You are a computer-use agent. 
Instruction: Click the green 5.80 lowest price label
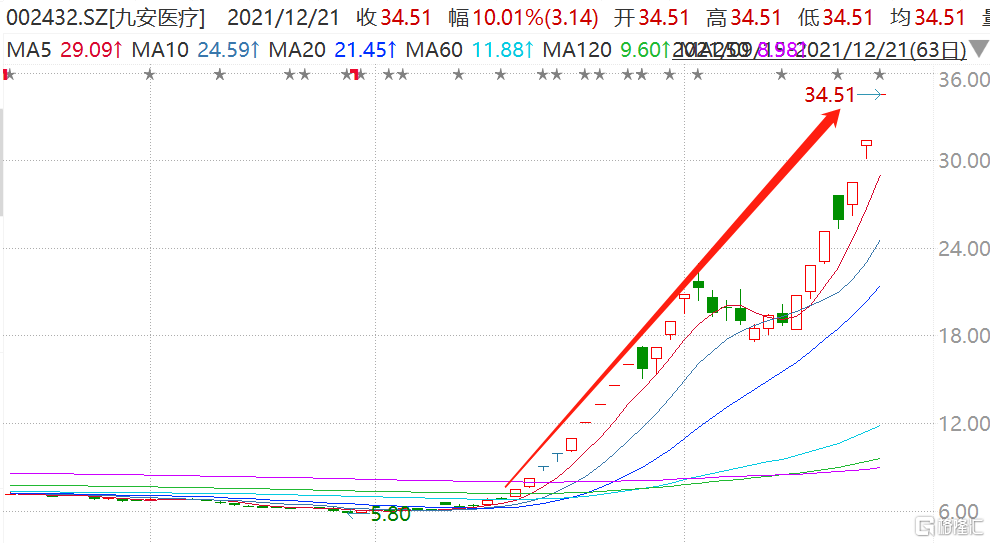[x=390, y=515]
